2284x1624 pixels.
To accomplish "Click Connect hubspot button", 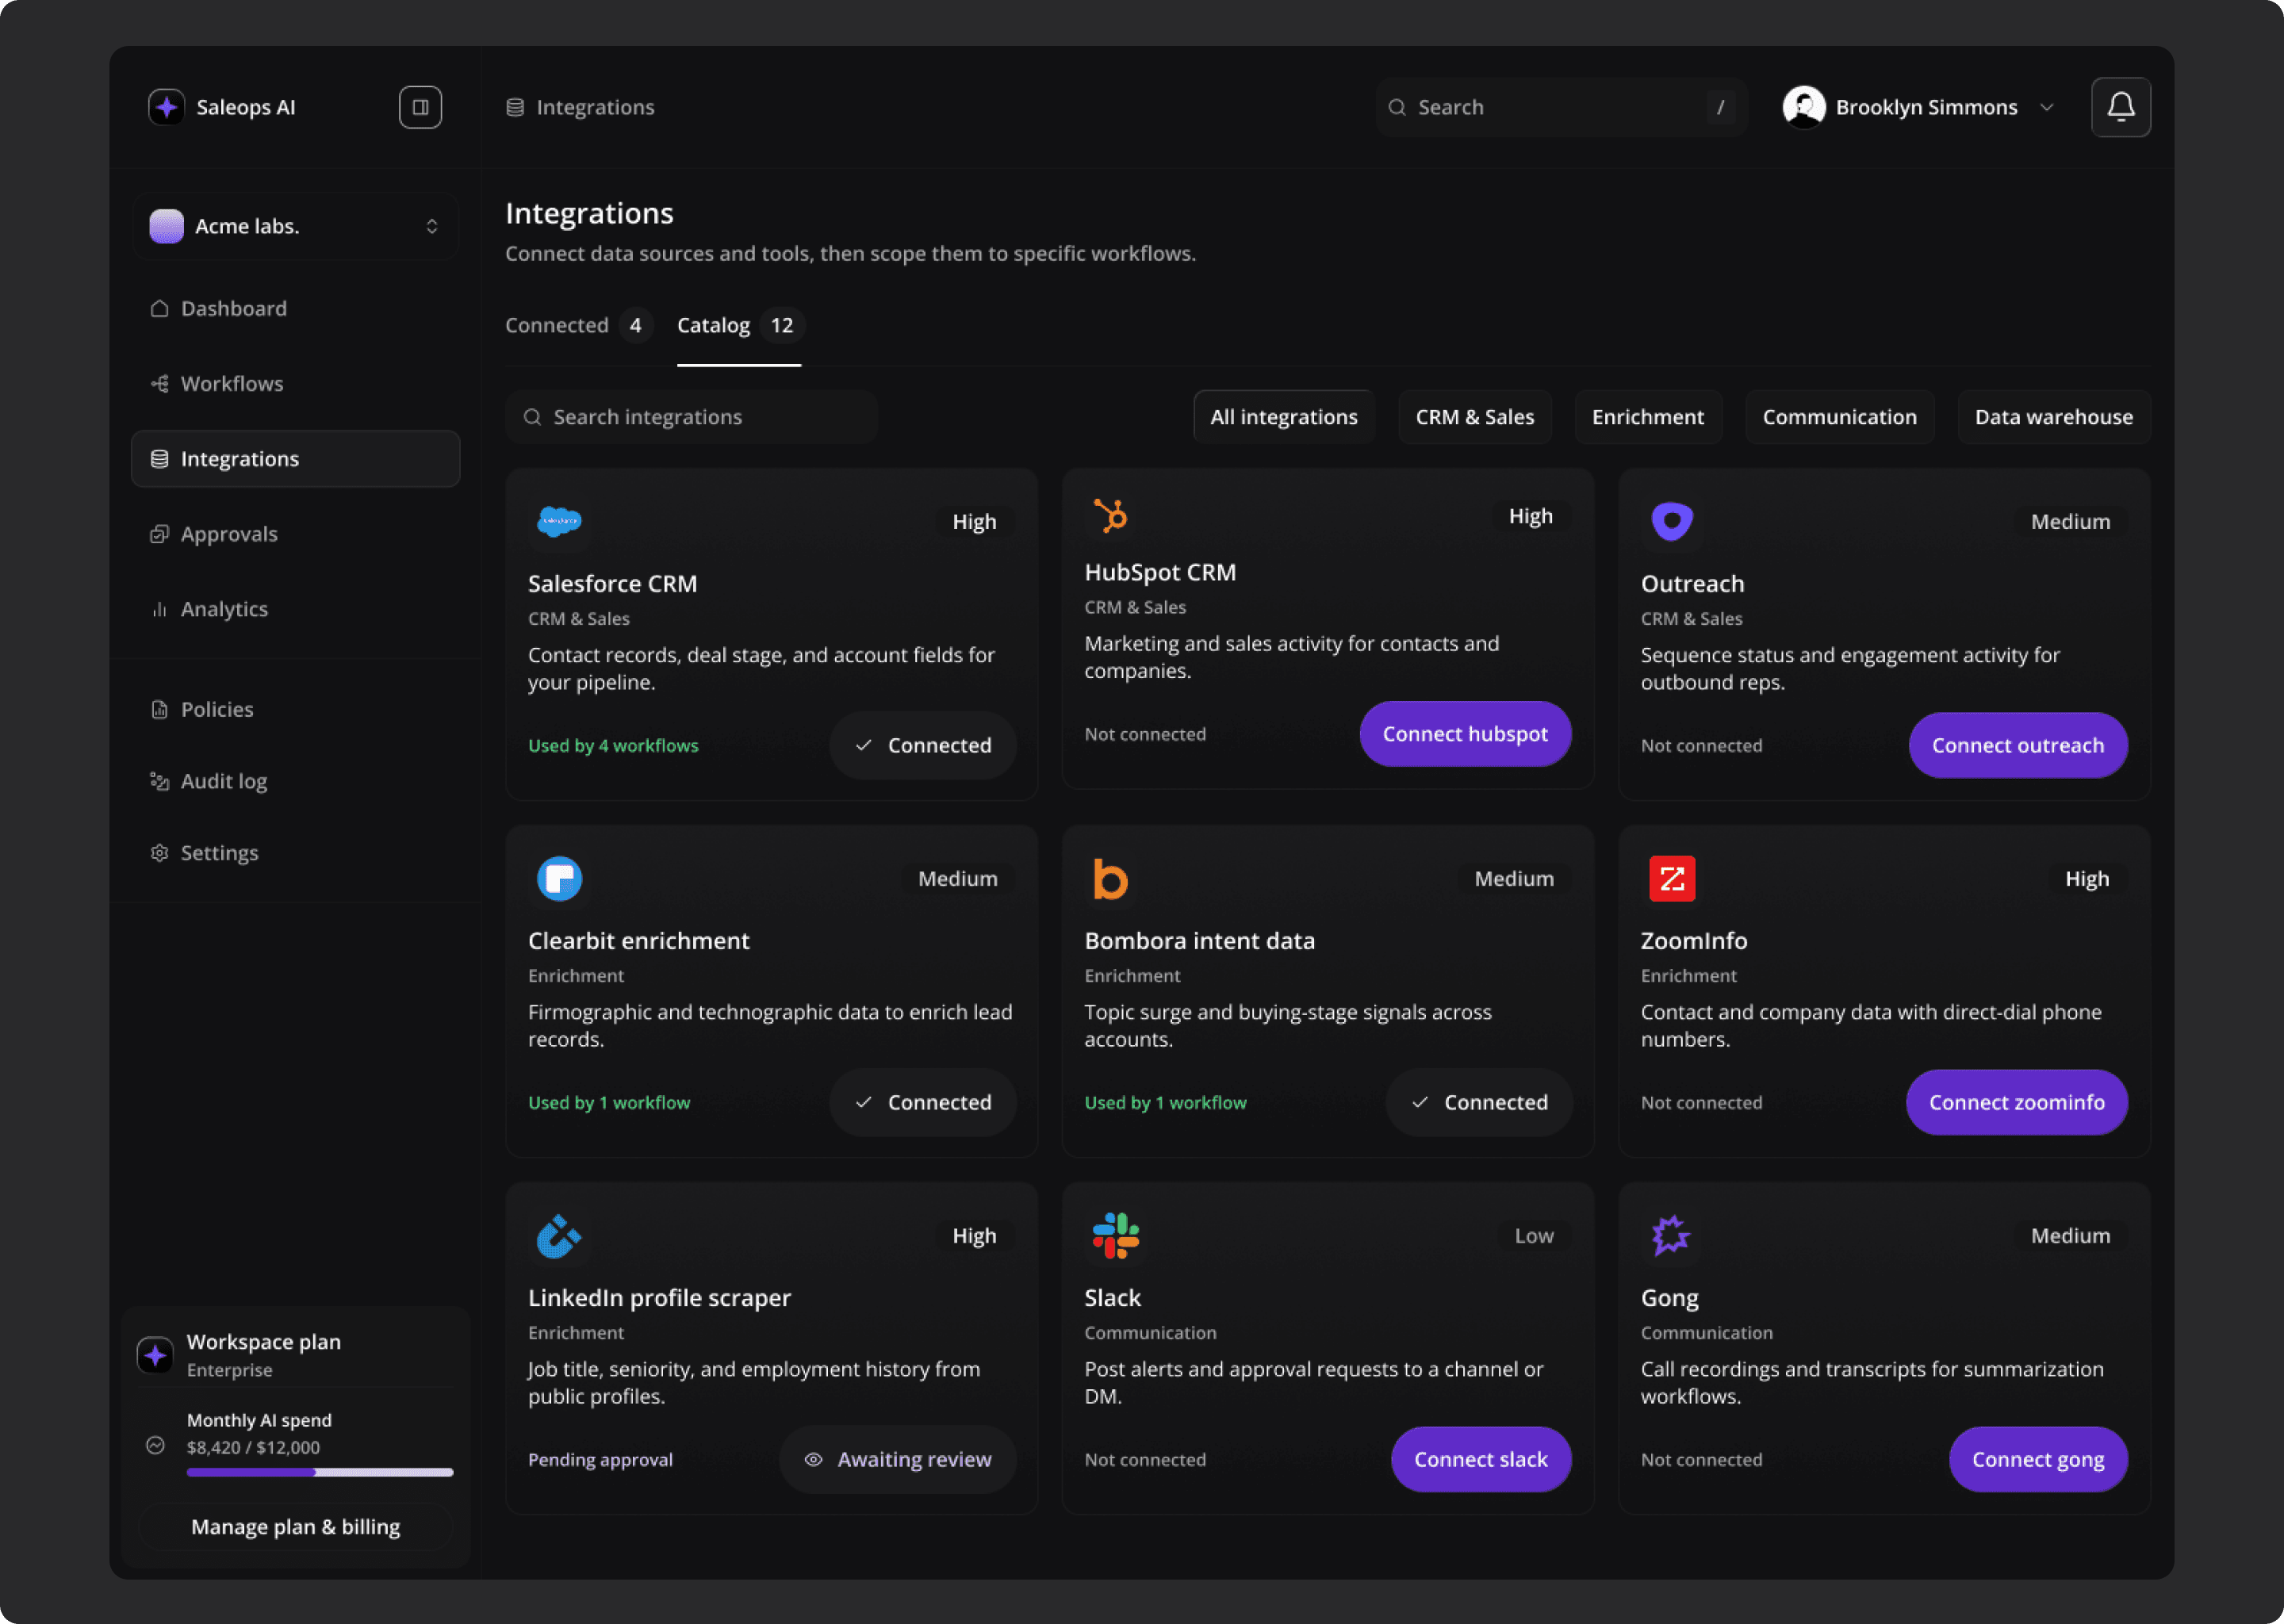I will pyautogui.click(x=1465, y=734).
